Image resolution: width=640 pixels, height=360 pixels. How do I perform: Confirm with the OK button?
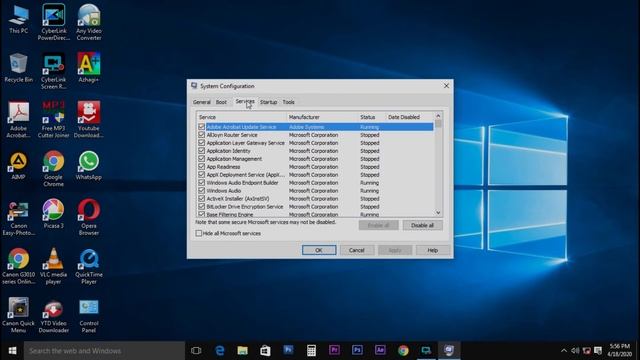319,250
